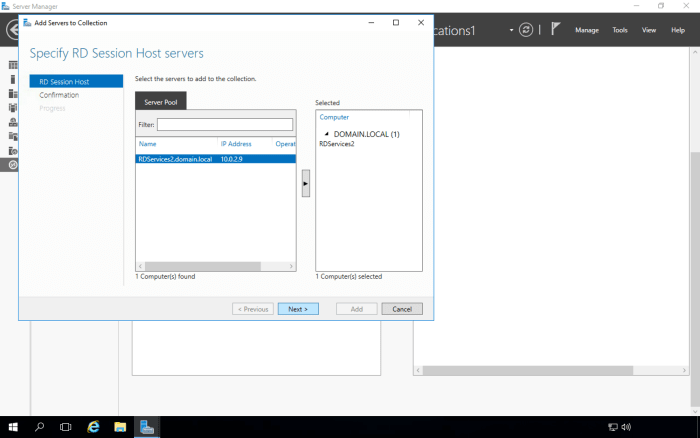Screen dimensions: 700x438
Task: Click the Next button
Action: click(298, 309)
